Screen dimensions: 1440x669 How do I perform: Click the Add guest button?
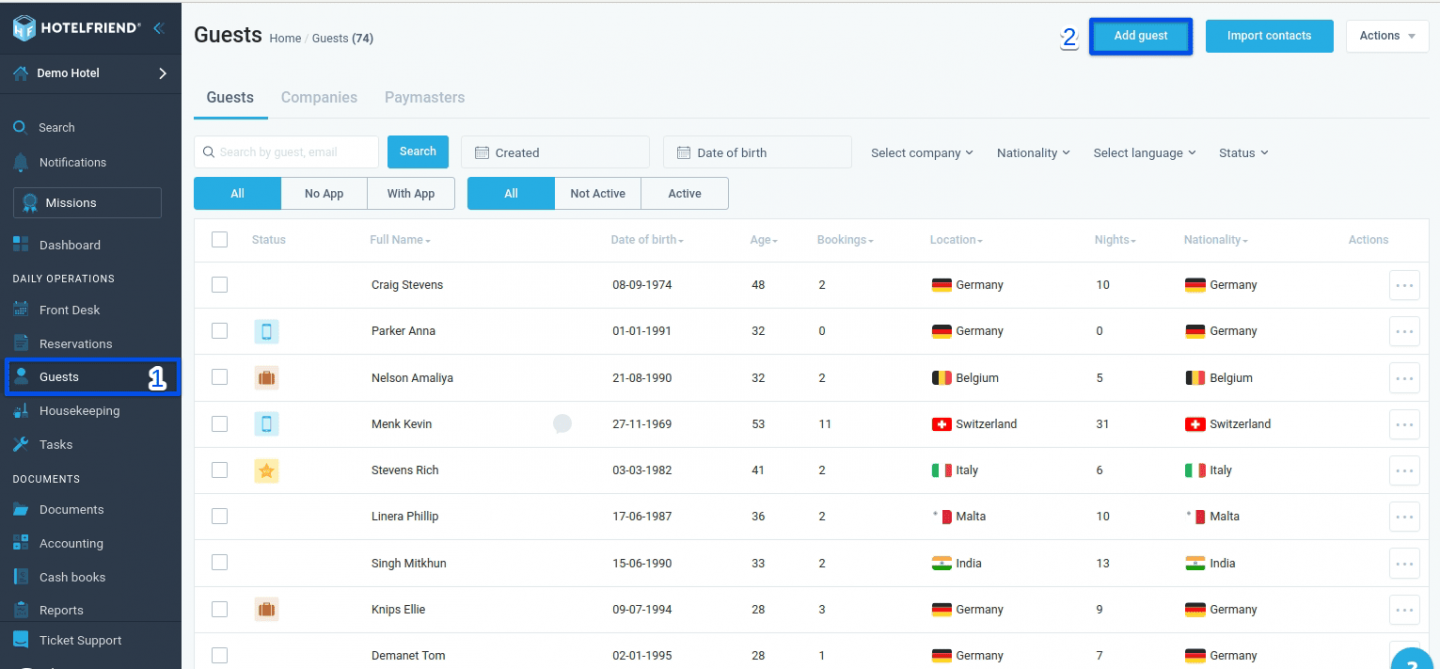[1141, 36]
